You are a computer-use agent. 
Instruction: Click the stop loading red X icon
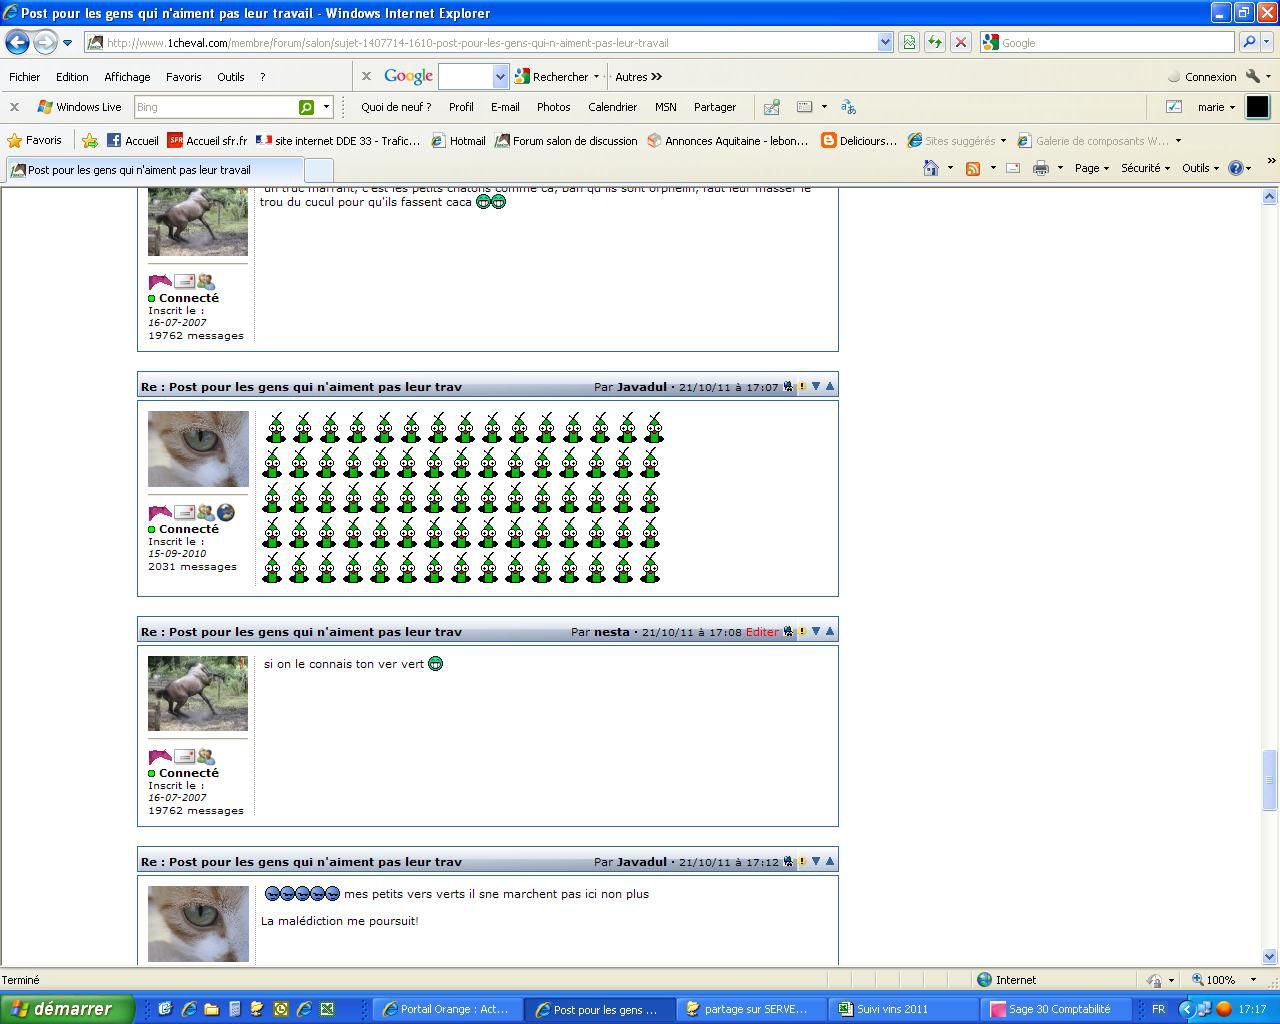pyautogui.click(x=960, y=42)
